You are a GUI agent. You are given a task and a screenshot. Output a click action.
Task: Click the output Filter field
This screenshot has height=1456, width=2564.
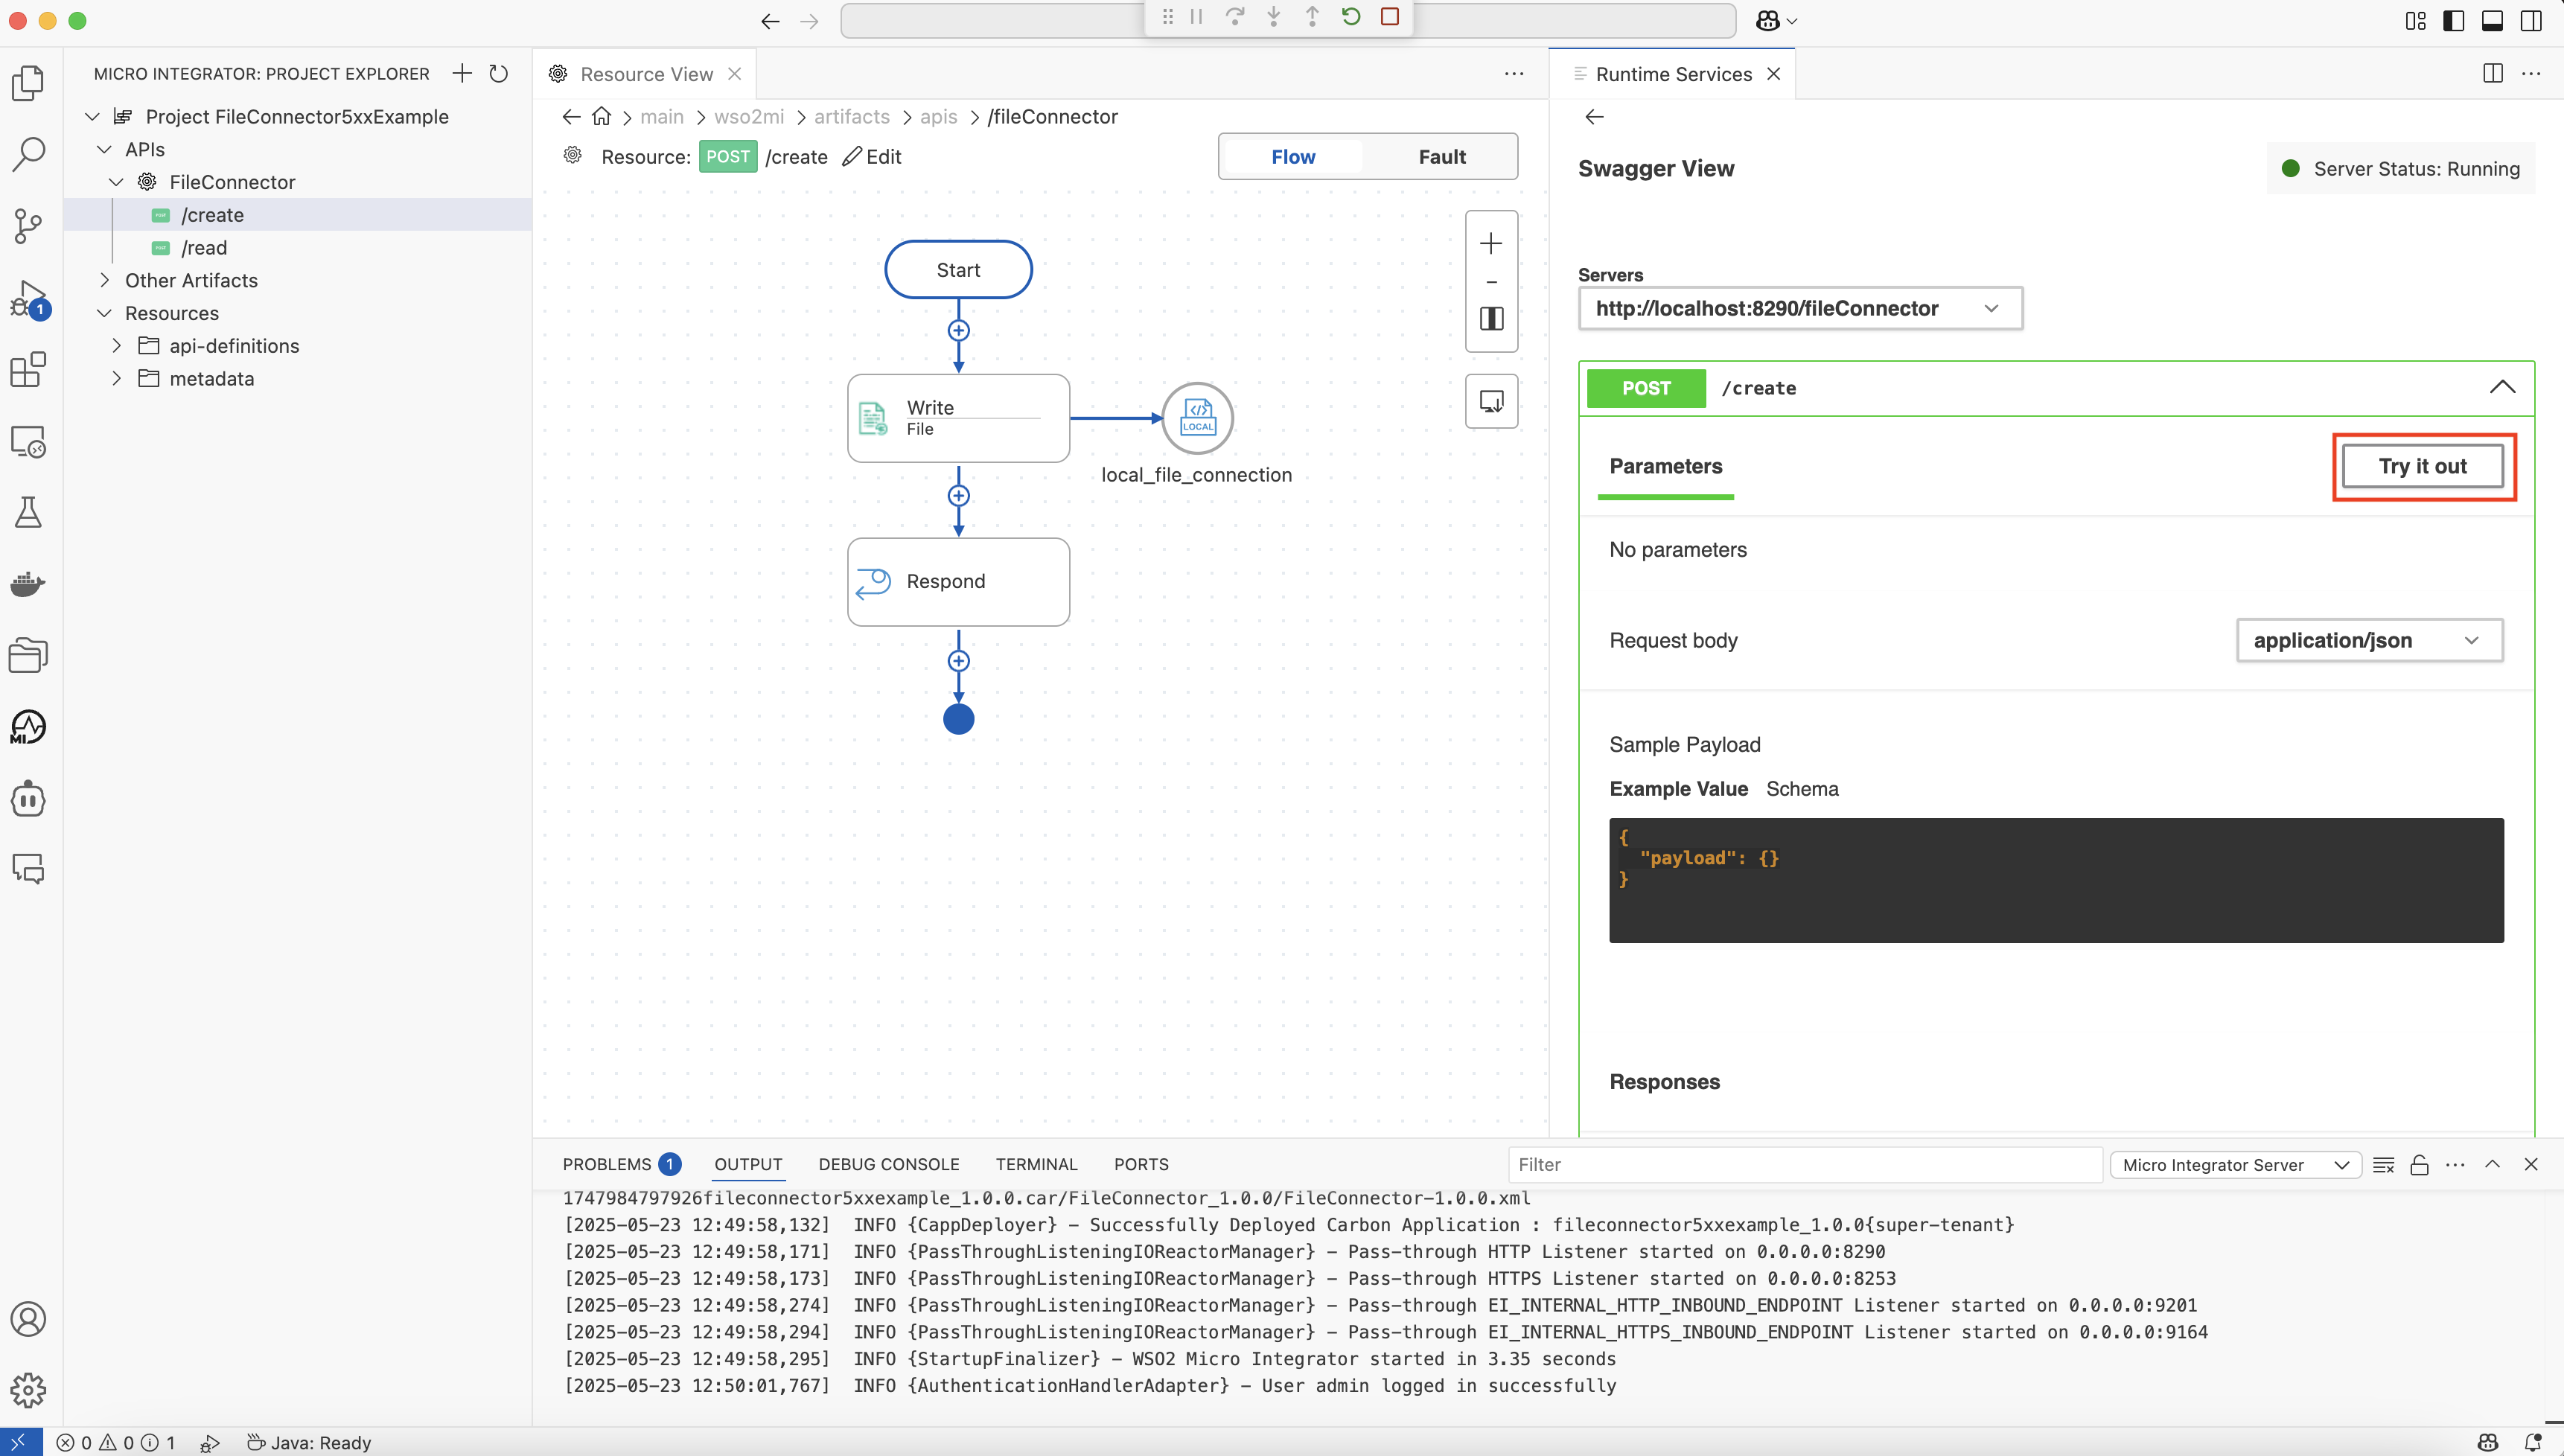pos(1805,1164)
